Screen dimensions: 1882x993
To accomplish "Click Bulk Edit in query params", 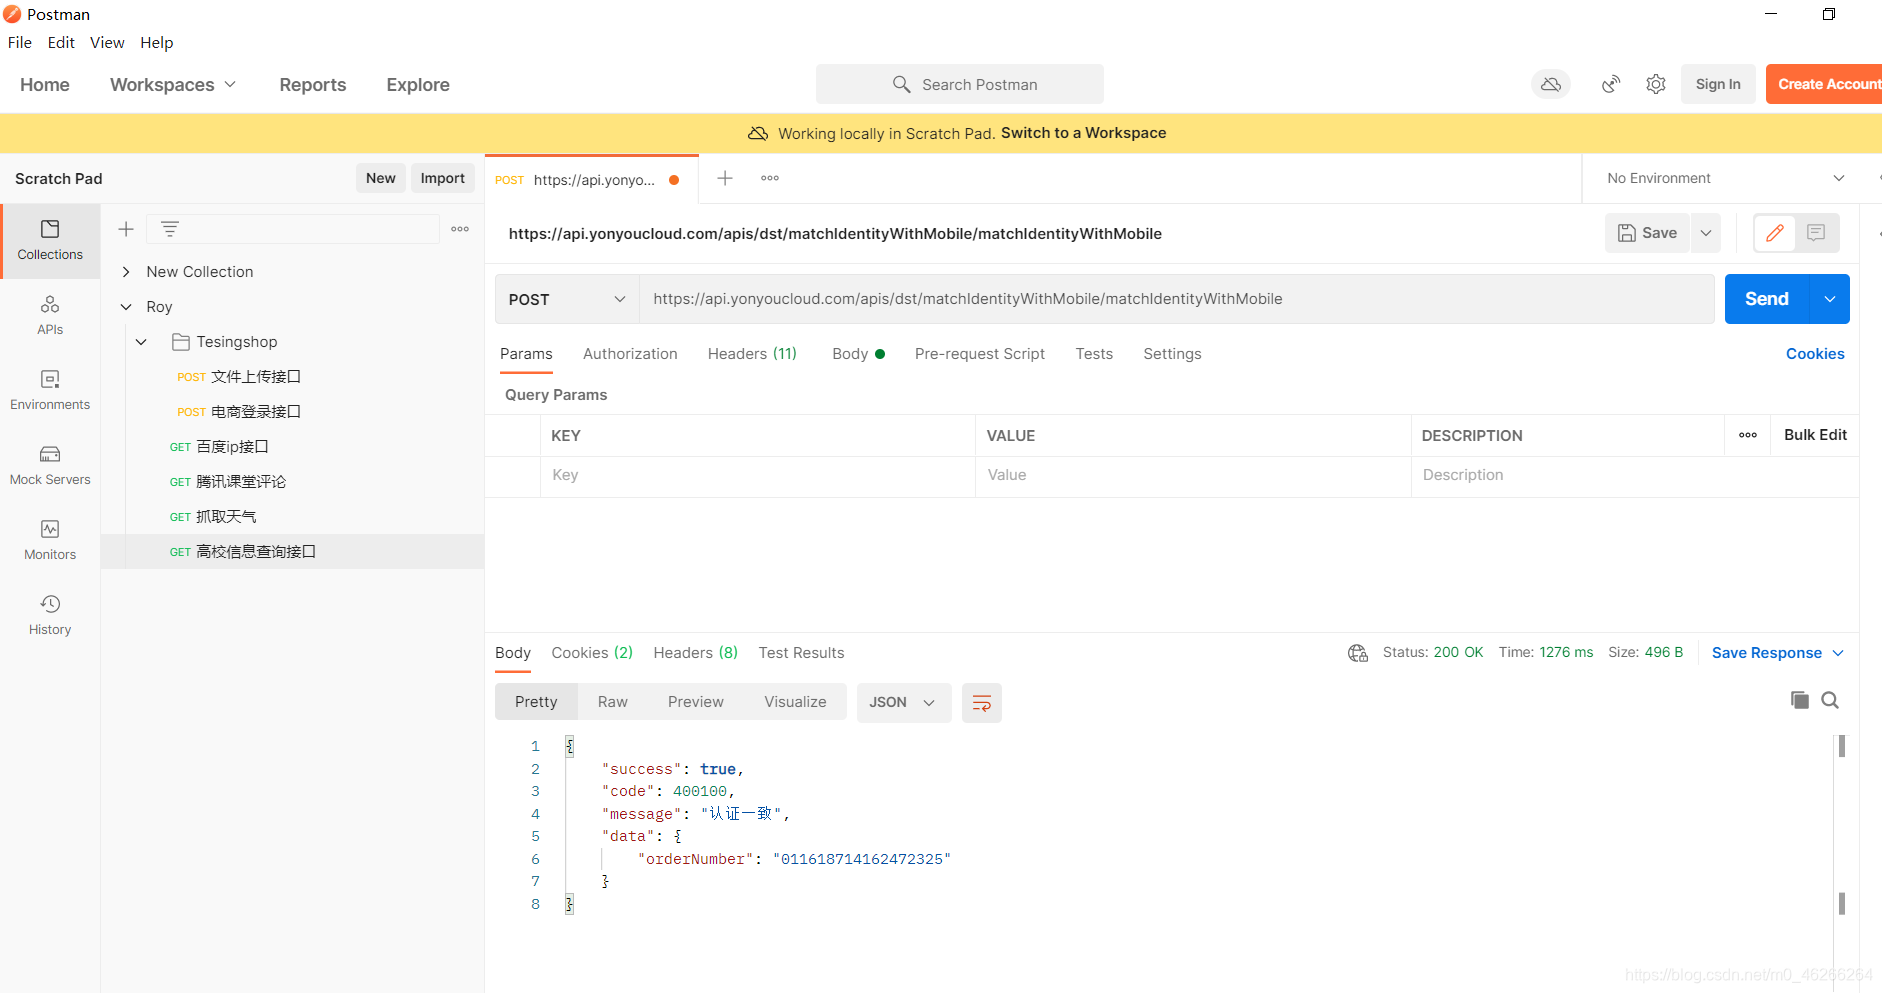I will point(1815,435).
